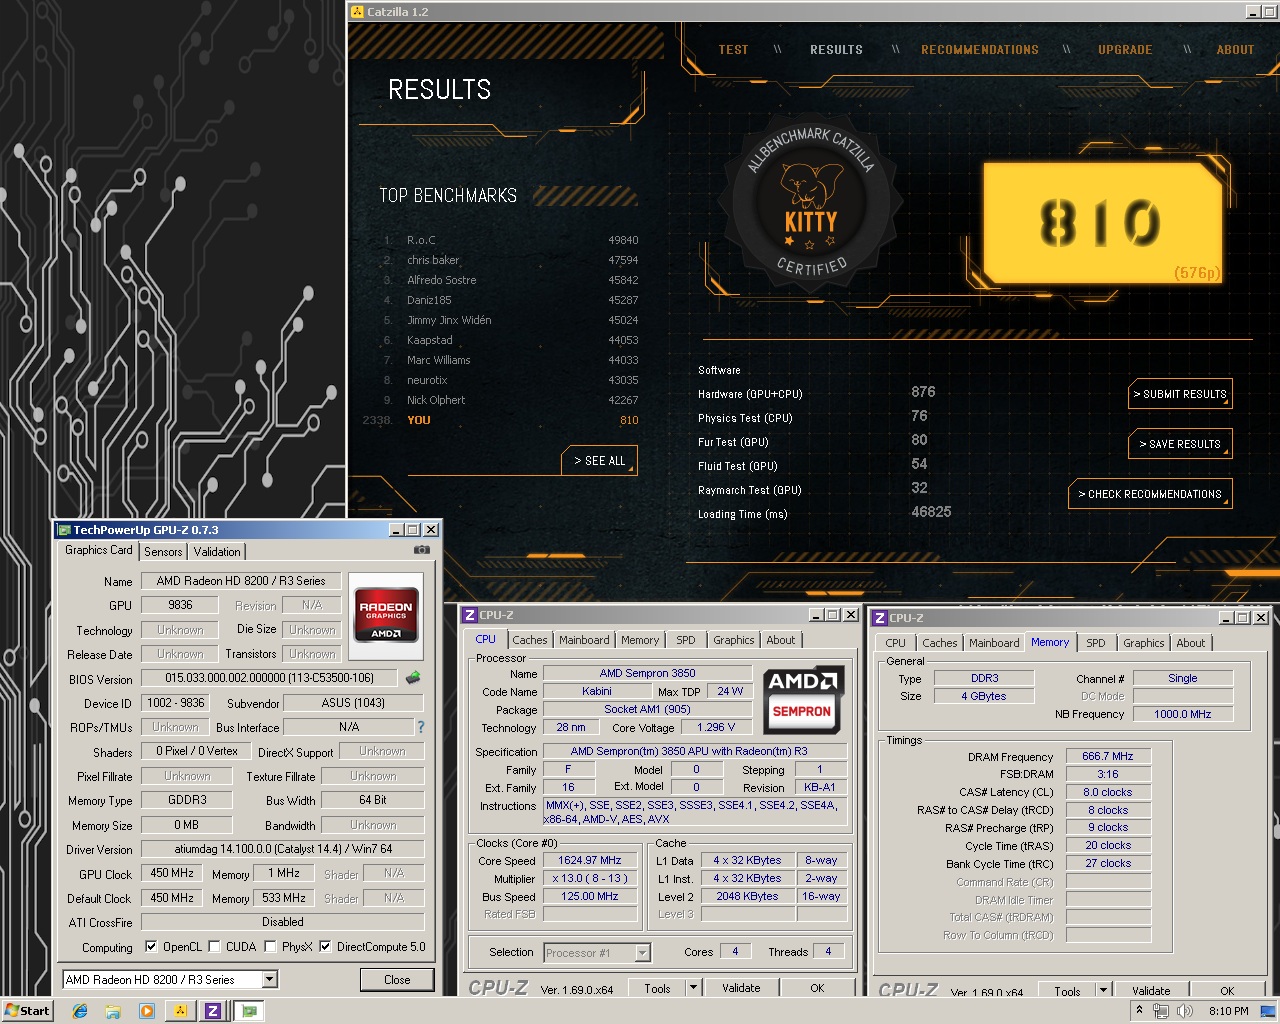1280x1024 pixels.
Task: Toggle the OpenCL checkbox in GPU-Z
Action: 151,946
